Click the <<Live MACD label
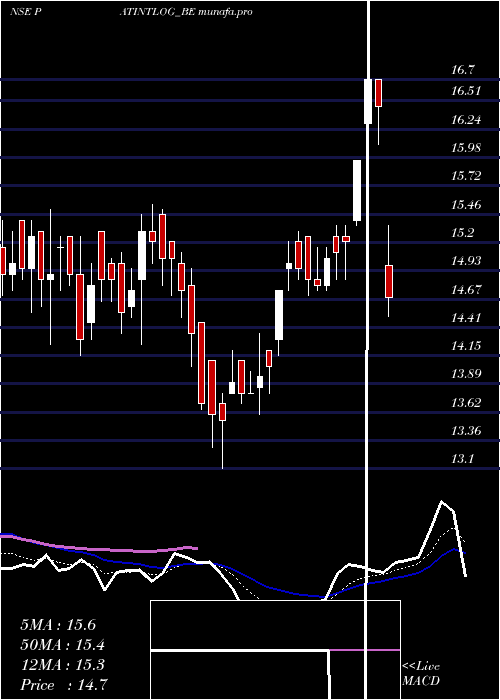 point(421,673)
